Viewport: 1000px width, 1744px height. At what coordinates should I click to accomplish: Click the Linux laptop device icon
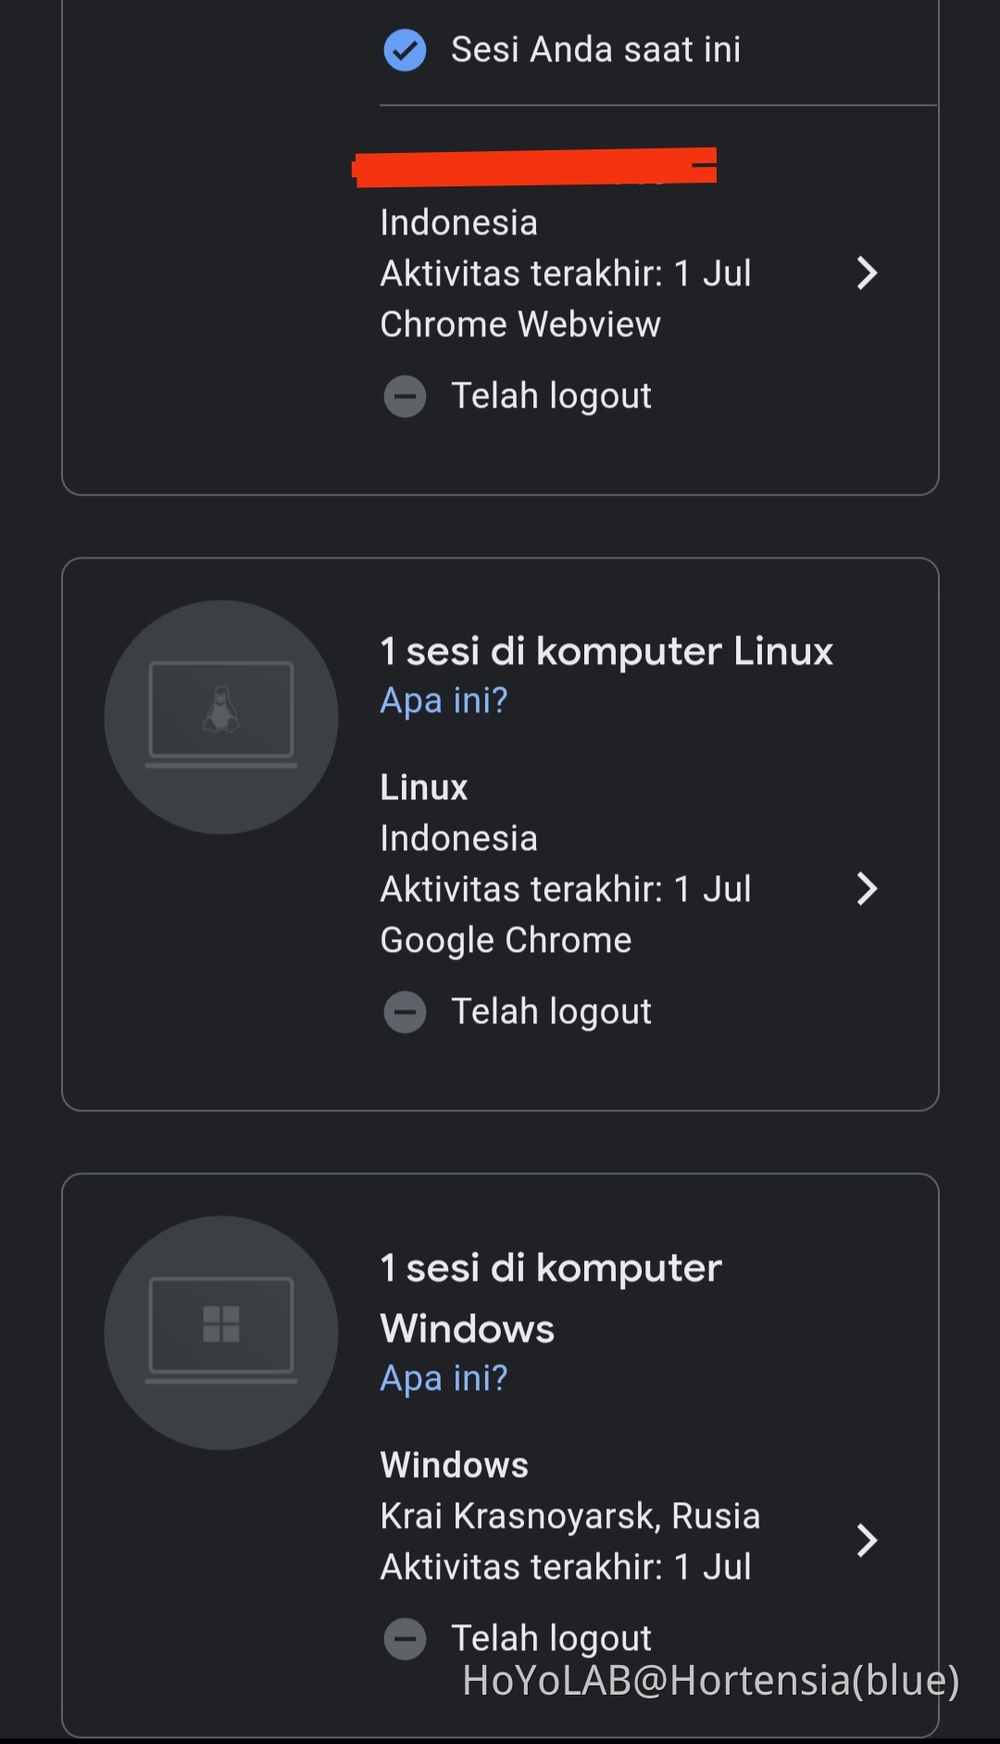[221, 716]
